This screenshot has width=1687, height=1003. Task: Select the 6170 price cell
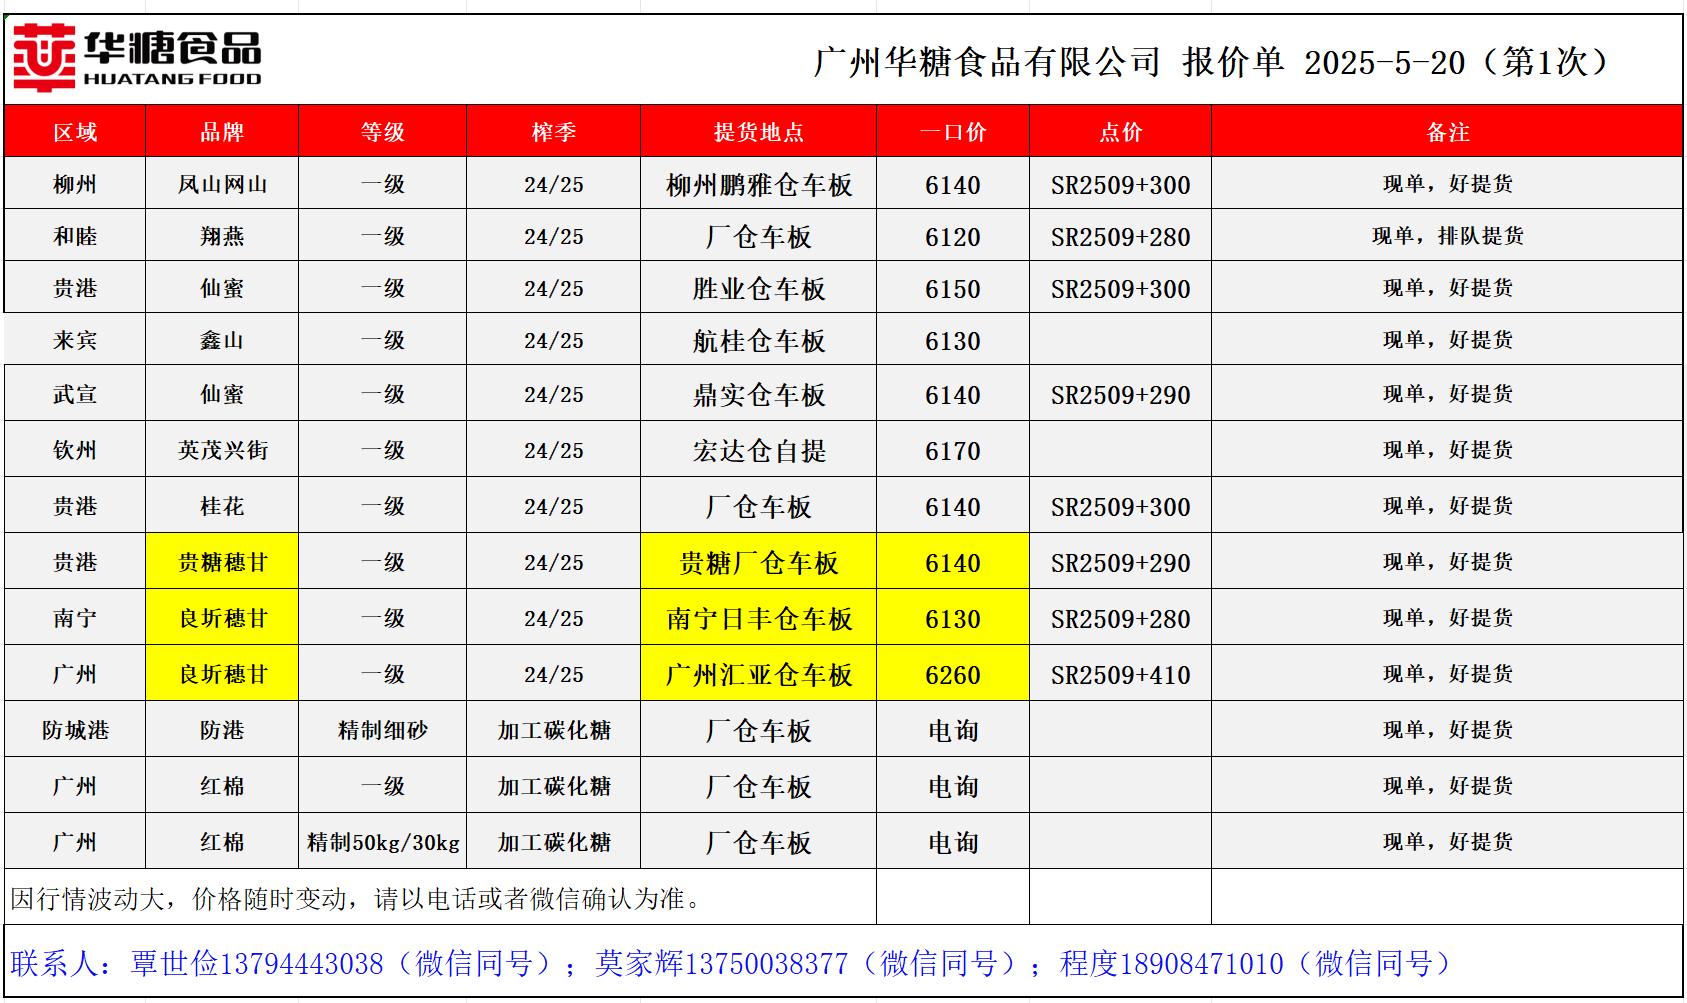[953, 451]
